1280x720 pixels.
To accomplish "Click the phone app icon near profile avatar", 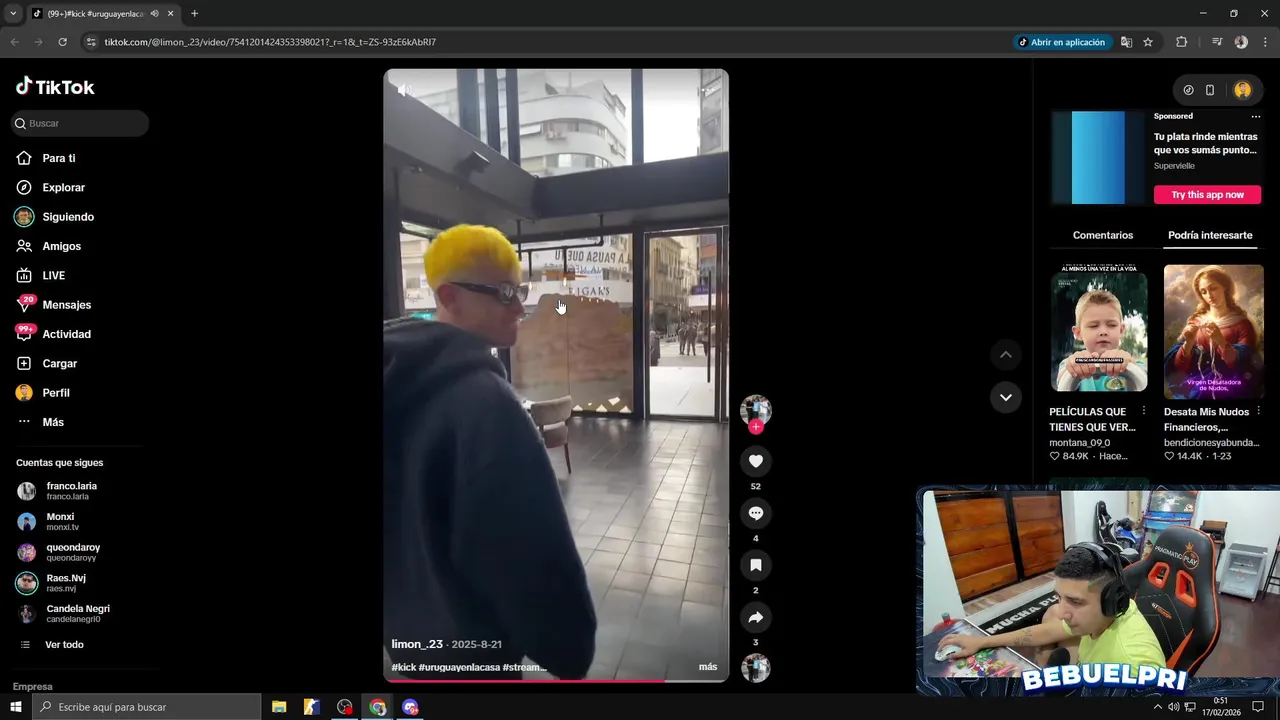I will pyautogui.click(x=1210, y=90).
